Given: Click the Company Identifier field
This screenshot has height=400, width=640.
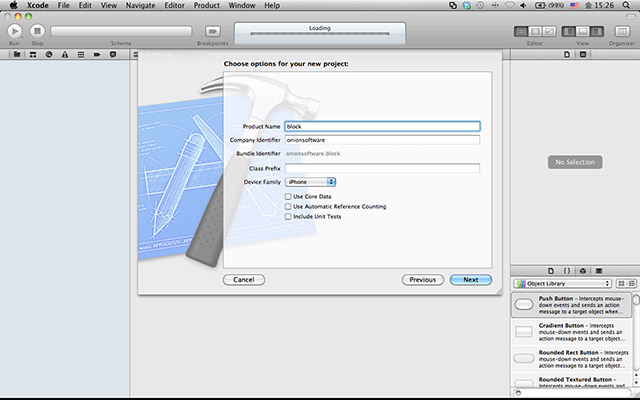Looking at the screenshot, I should (x=382, y=140).
